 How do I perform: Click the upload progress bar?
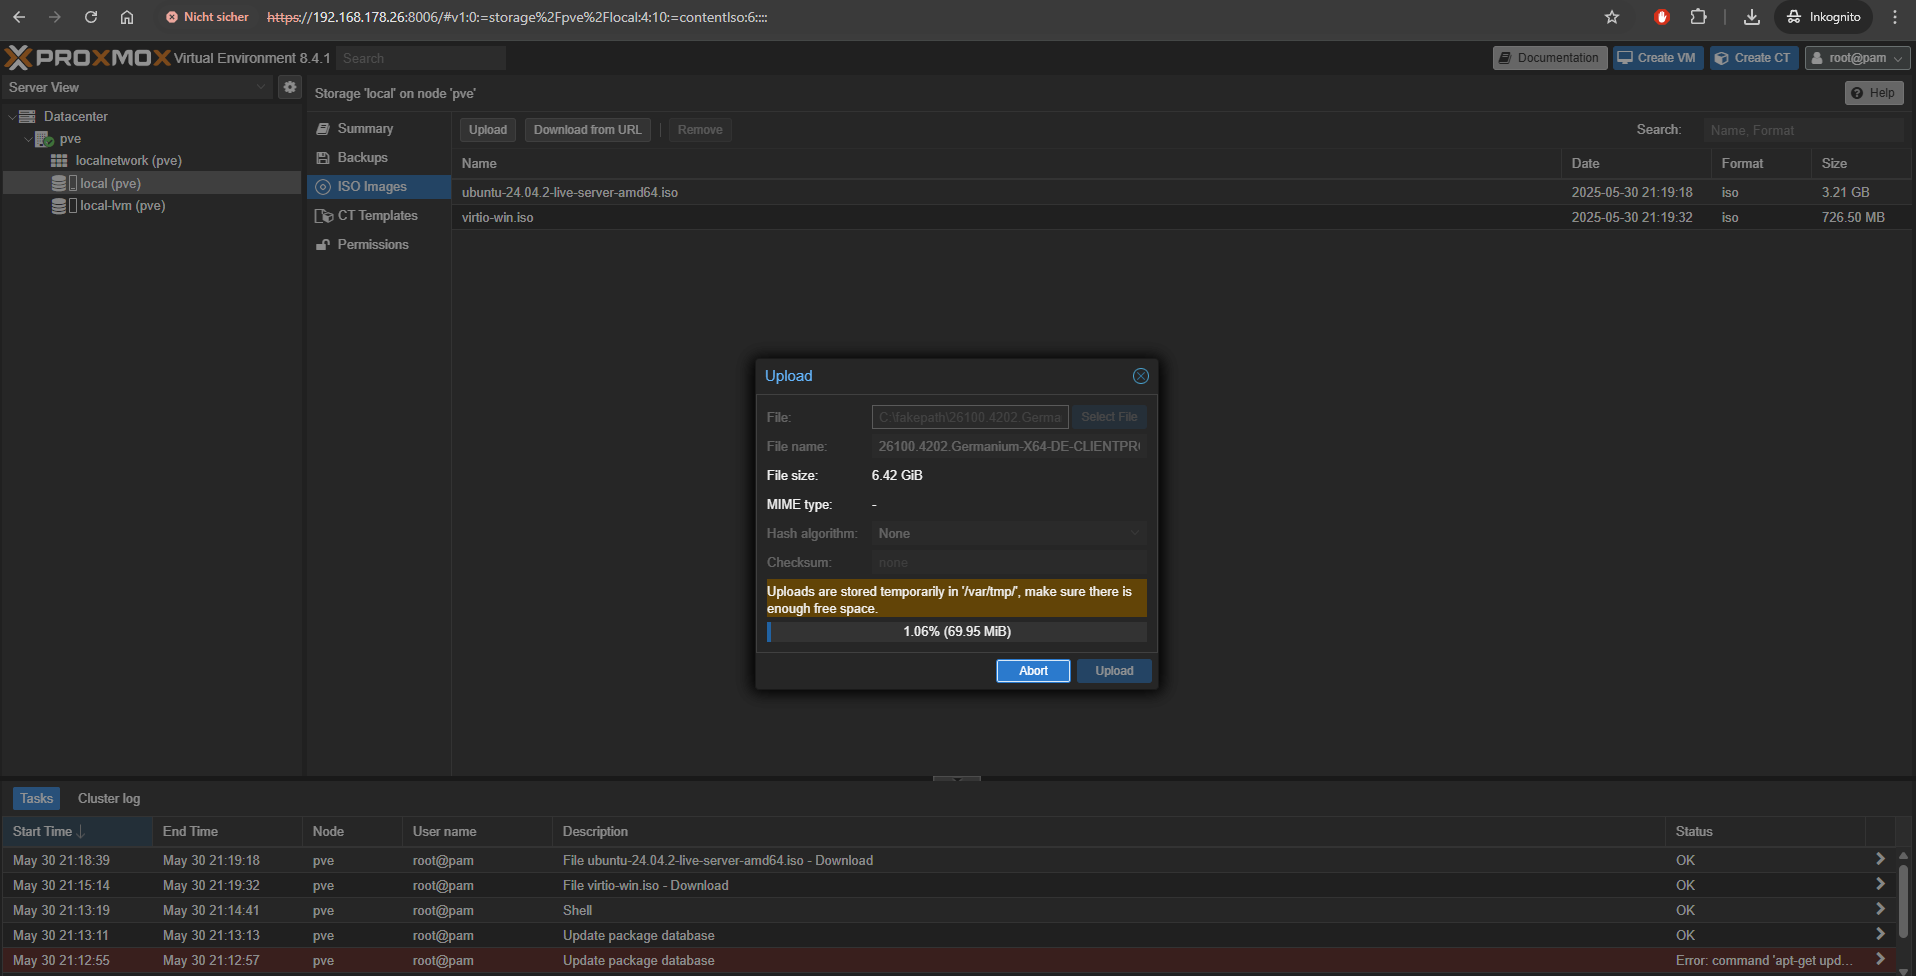point(957,632)
